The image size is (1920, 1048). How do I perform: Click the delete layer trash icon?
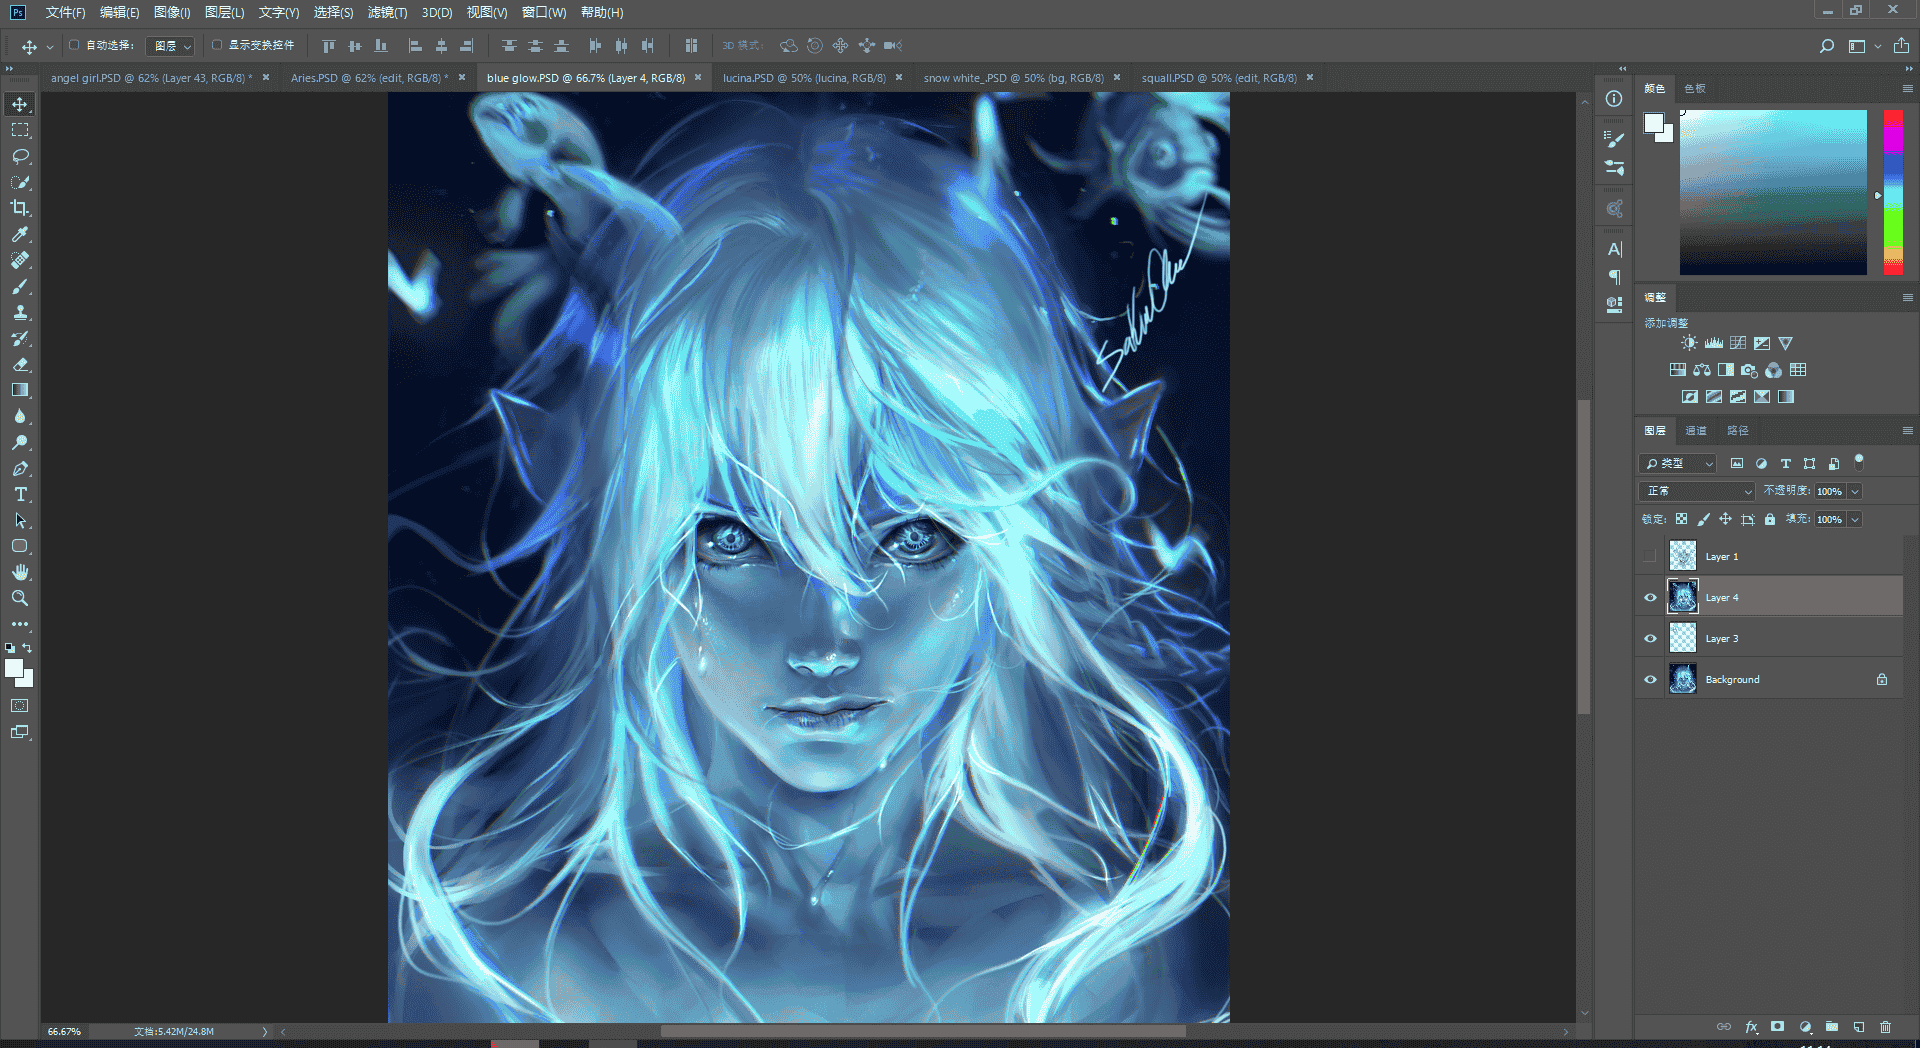click(1885, 1027)
